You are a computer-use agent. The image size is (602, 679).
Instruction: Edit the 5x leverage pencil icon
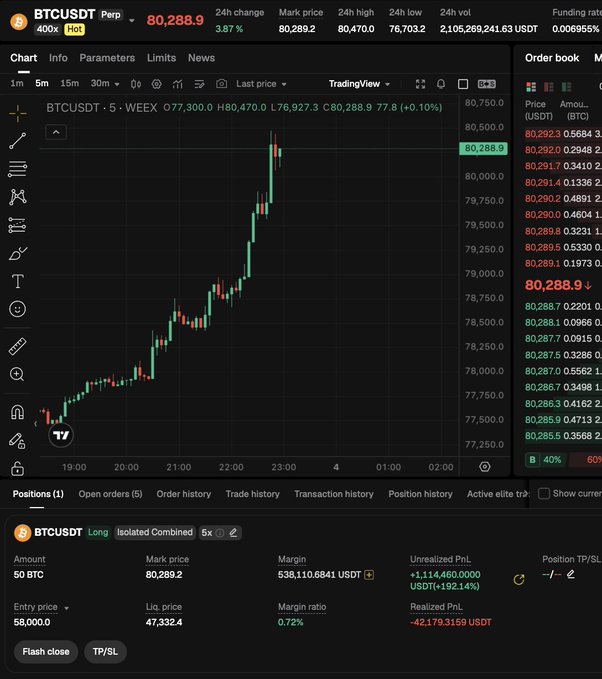tap(233, 532)
